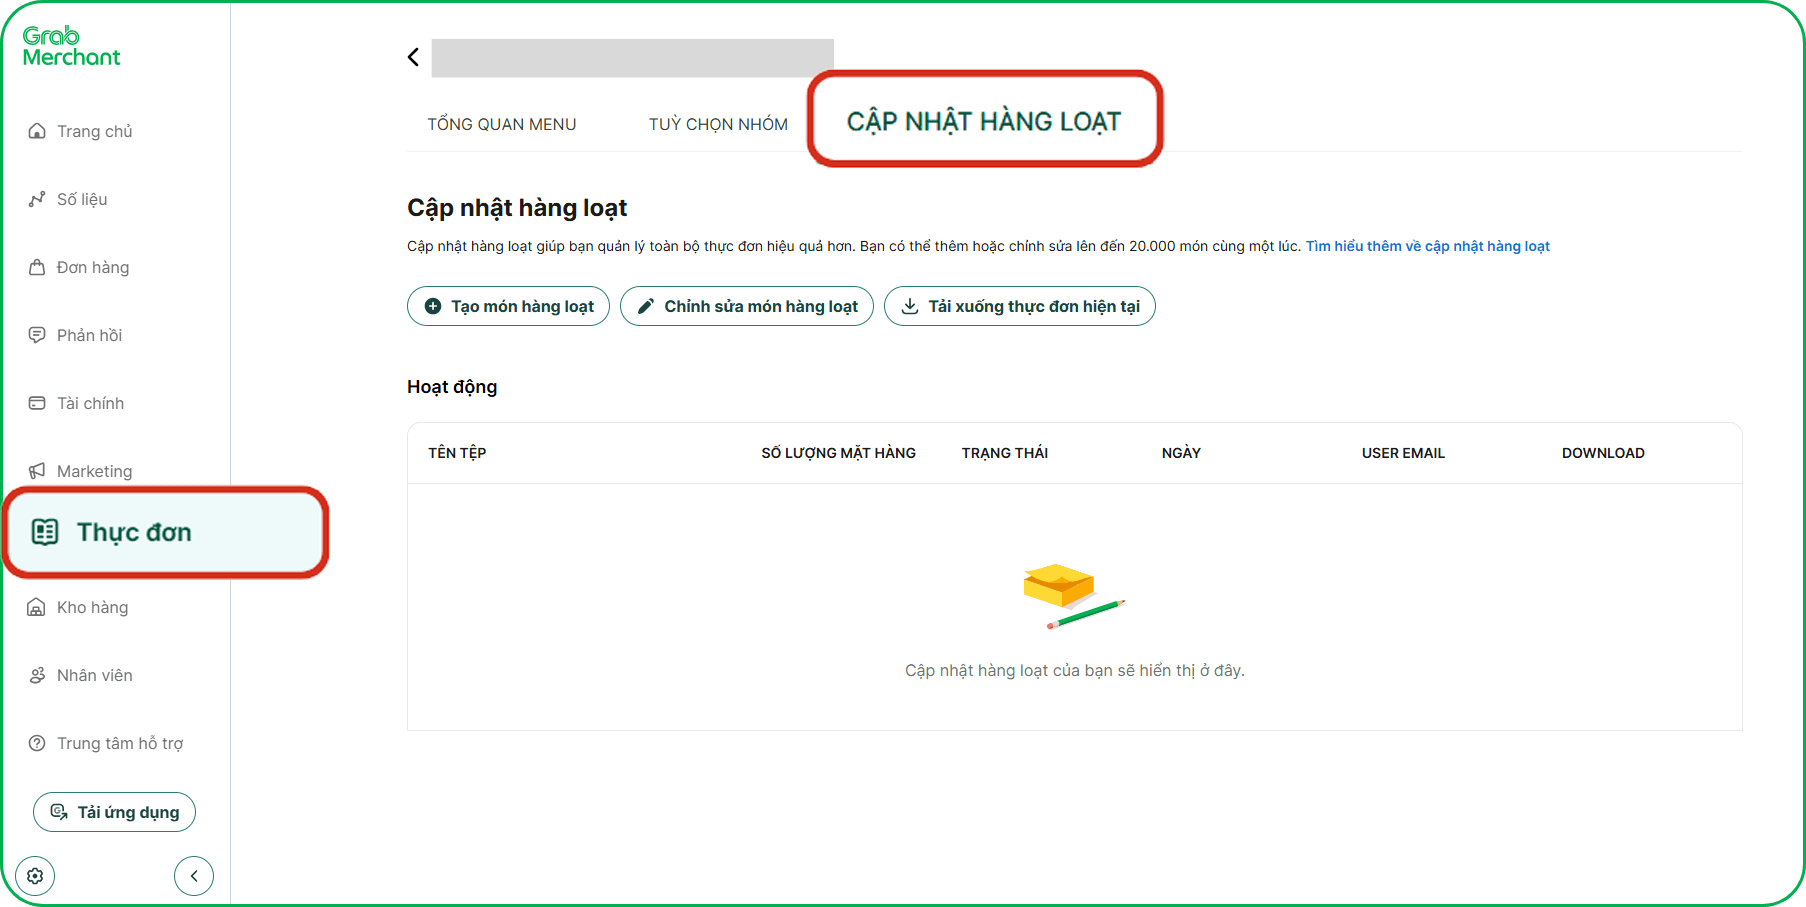Open the Tìm hiểu thêm về cập nhật hàng loạt link
Image resolution: width=1806 pixels, height=907 pixels.
pyautogui.click(x=1427, y=246)
